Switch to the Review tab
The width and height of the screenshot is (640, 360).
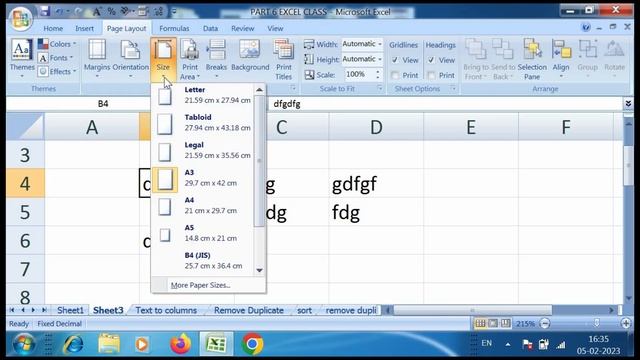coord(242,28)
